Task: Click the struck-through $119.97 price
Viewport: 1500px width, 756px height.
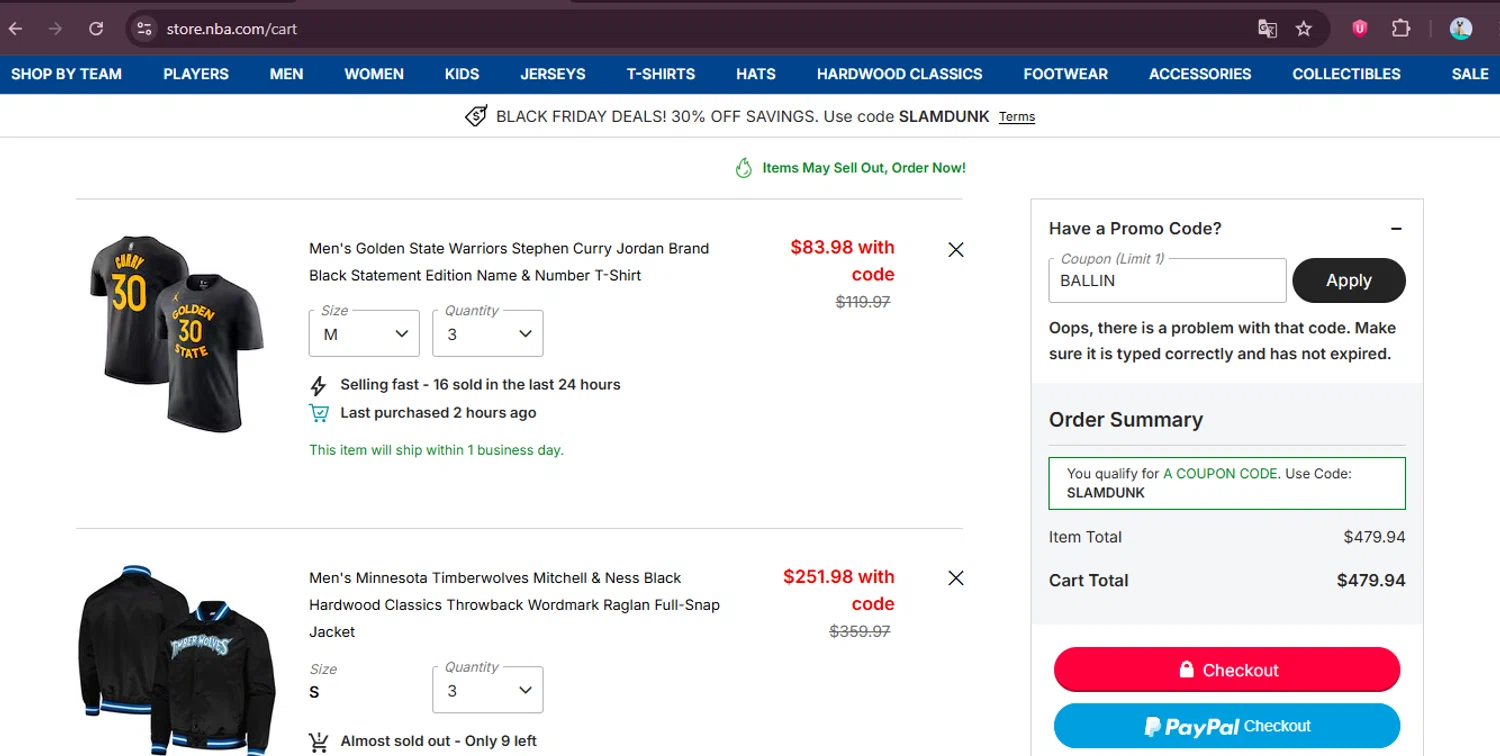Action: click(x=863, y=302)
